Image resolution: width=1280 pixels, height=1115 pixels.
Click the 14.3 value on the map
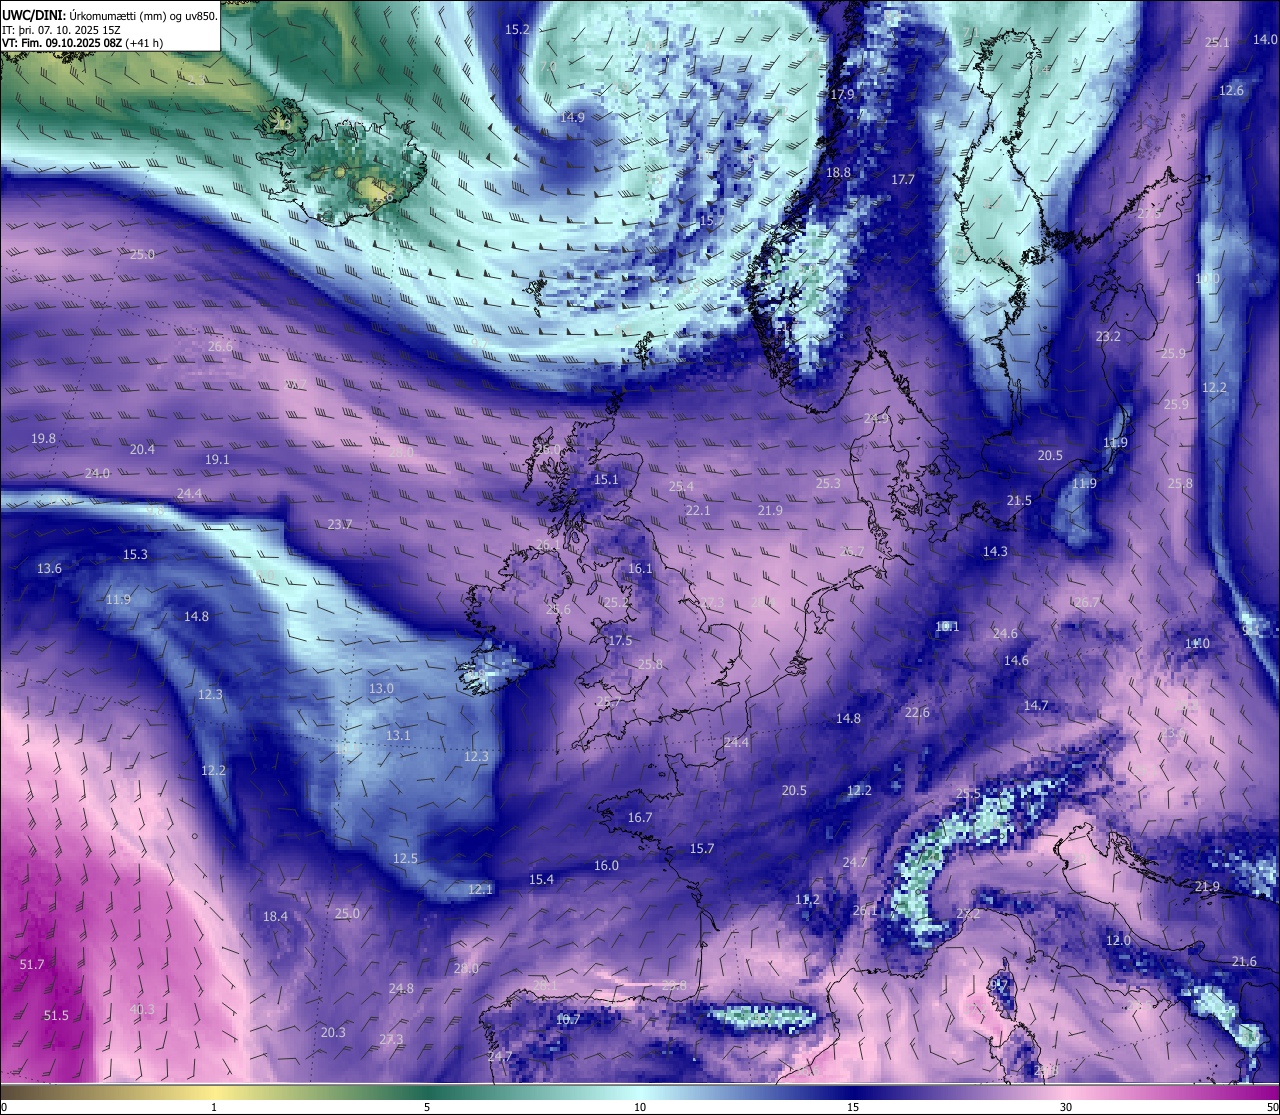[x=995, y=551]
